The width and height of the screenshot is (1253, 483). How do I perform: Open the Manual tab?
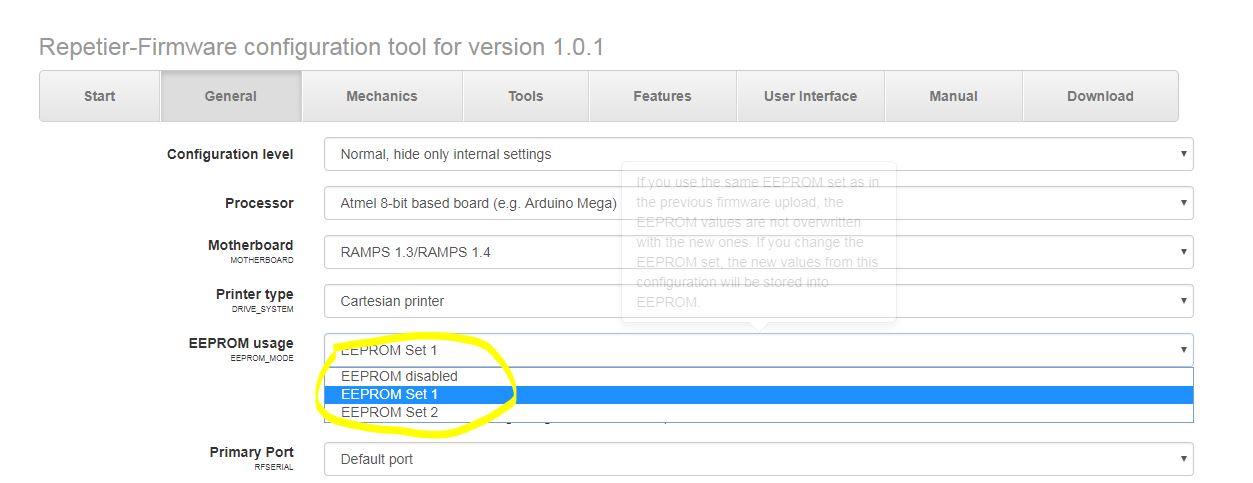coord(953,96)
